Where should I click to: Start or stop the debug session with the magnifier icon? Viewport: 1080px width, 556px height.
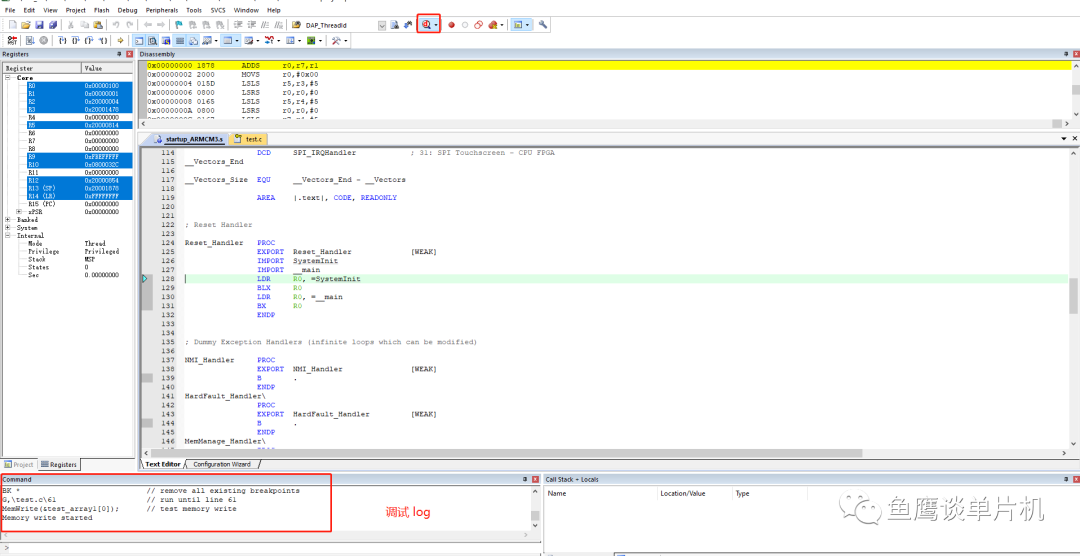(x=426, y=25)
